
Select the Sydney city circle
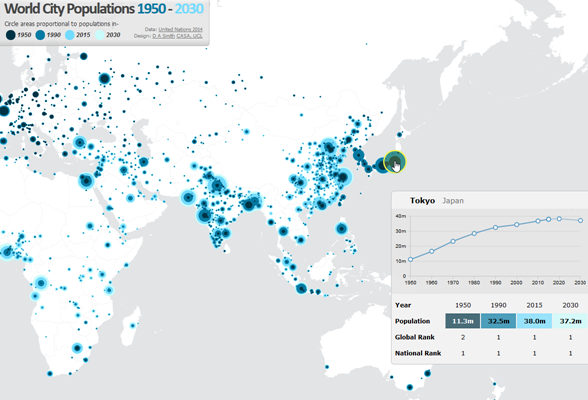point(428,373)
